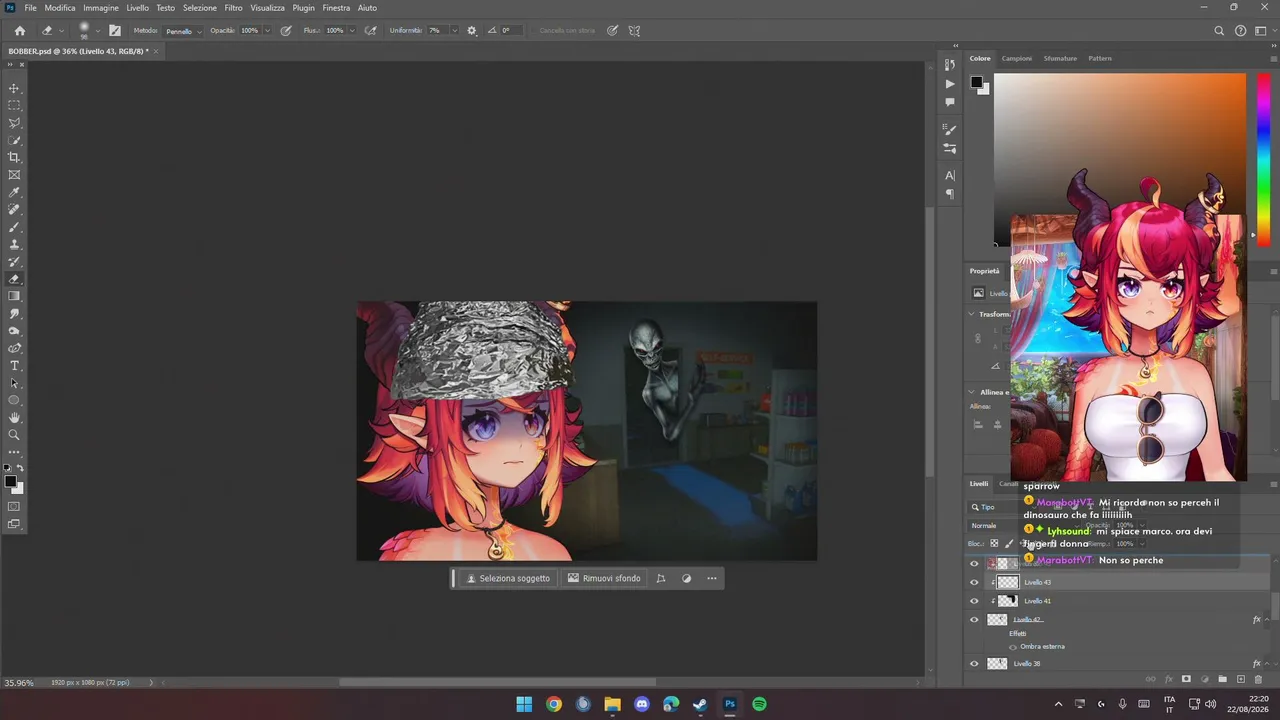The image size is (1280, 720).
Task: Click the rainbow hue slider in the Colore panel
Action: pos(1264,160)
